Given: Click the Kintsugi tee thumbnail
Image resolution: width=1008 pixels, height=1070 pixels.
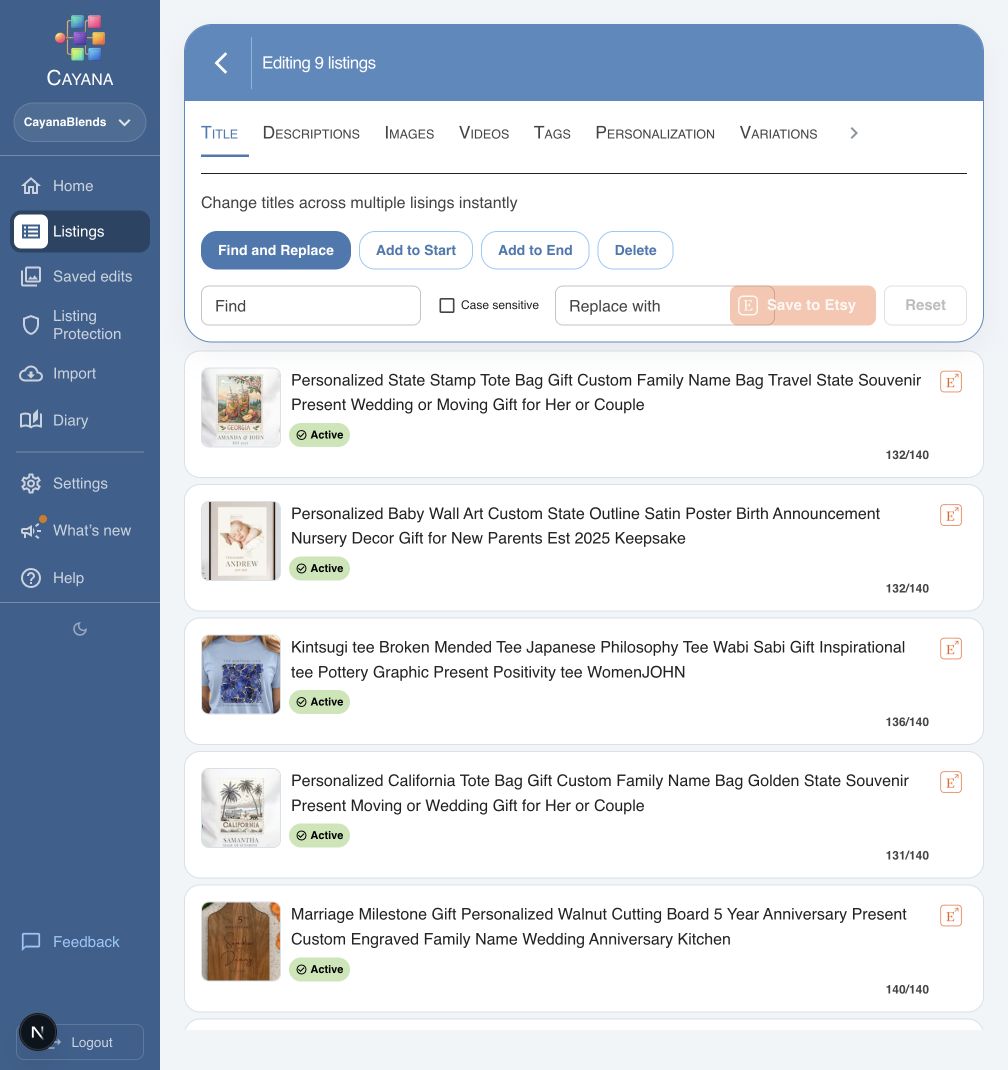Looking at the screenshot, I should click(x=241, y=674).
